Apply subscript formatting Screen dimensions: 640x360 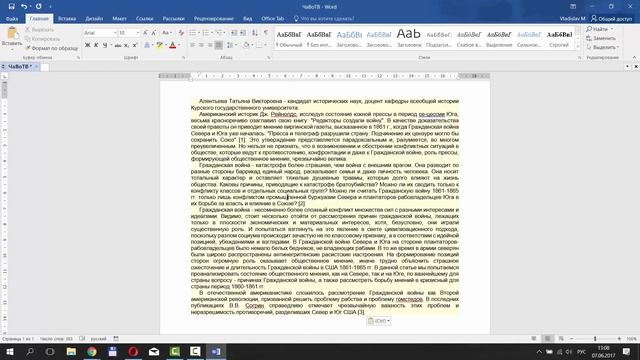(126, 45)
